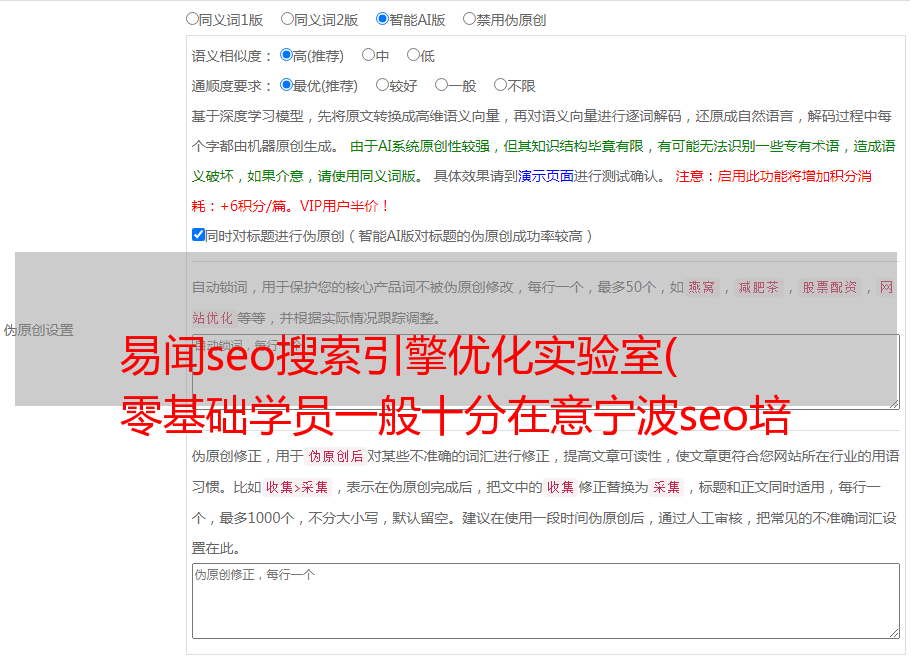Open the 演示页面 link
Viewport: 911px width, 658px height.
pyautogui.click(x=546, y=176)
